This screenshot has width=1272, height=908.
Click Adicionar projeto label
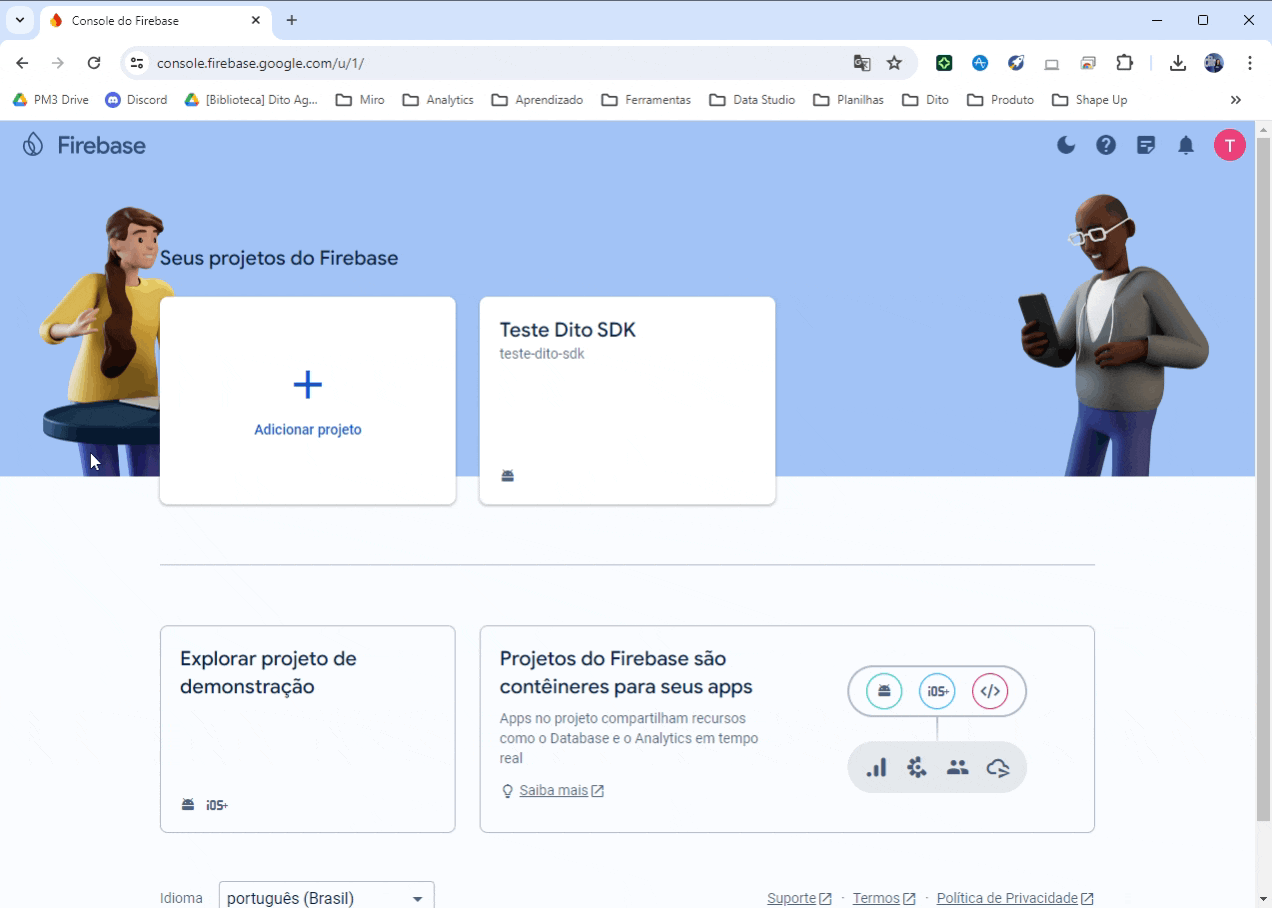tap(308, 430)
